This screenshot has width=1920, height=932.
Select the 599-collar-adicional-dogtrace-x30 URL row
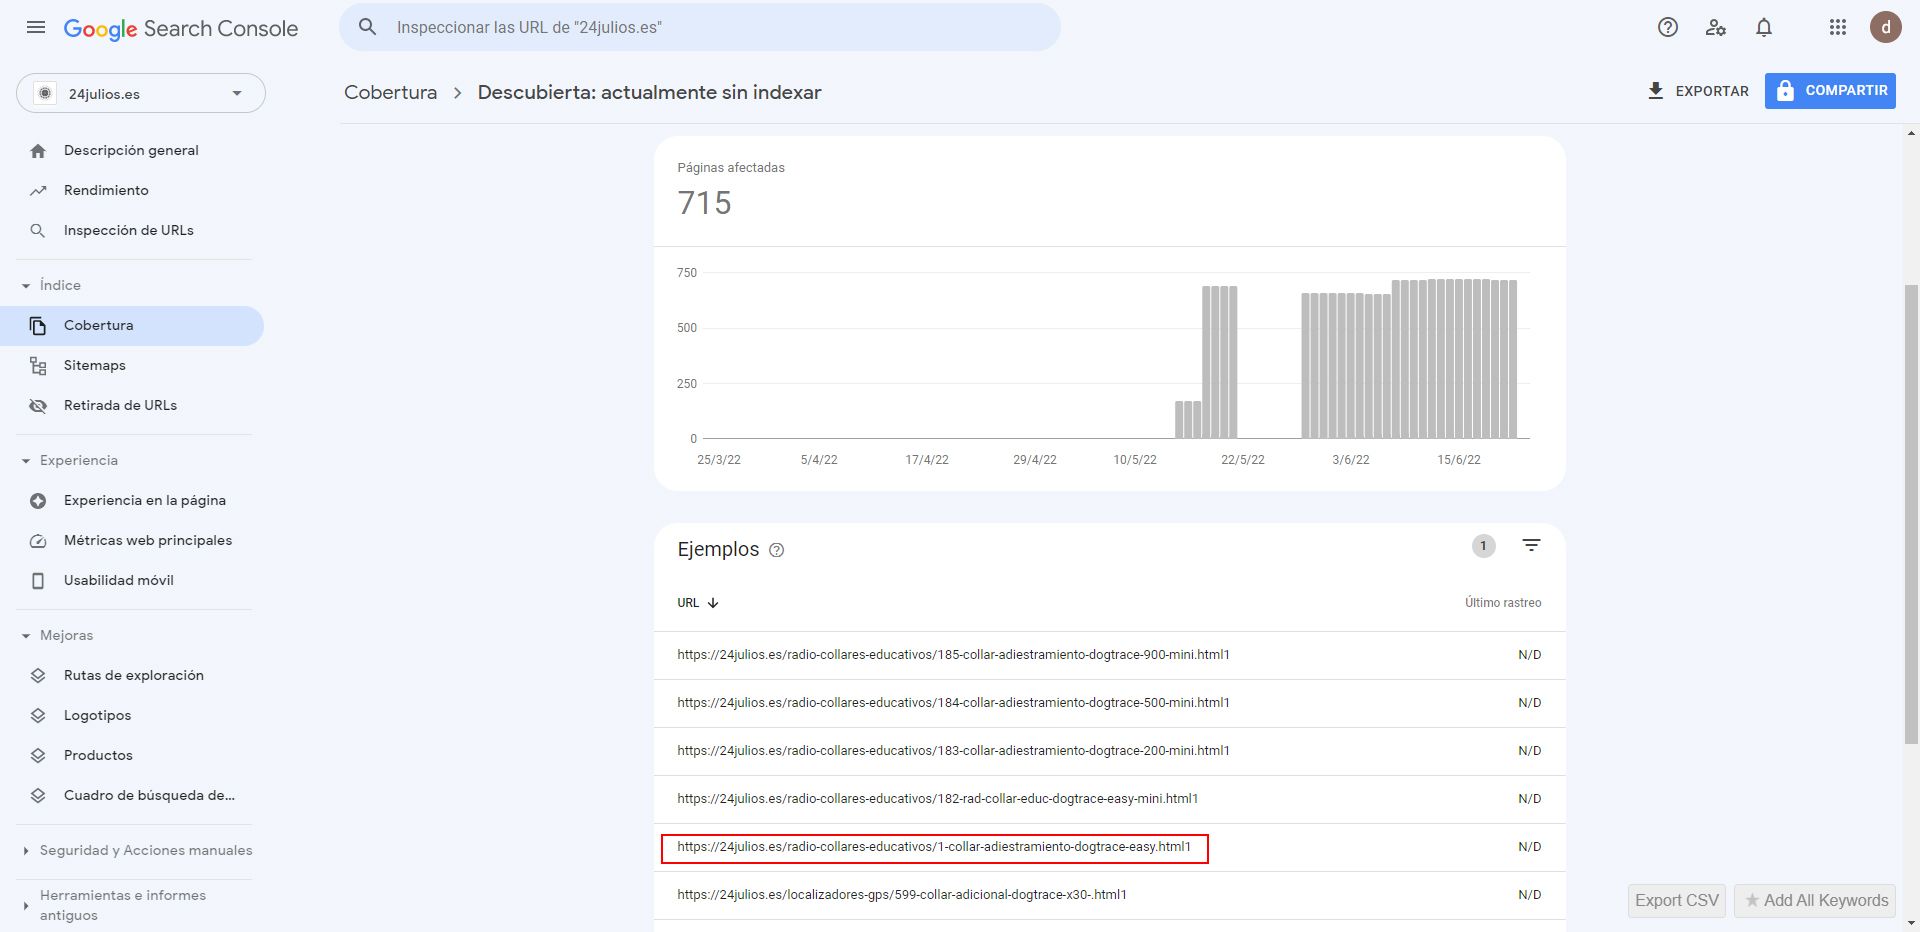[x=1109, y=895]
